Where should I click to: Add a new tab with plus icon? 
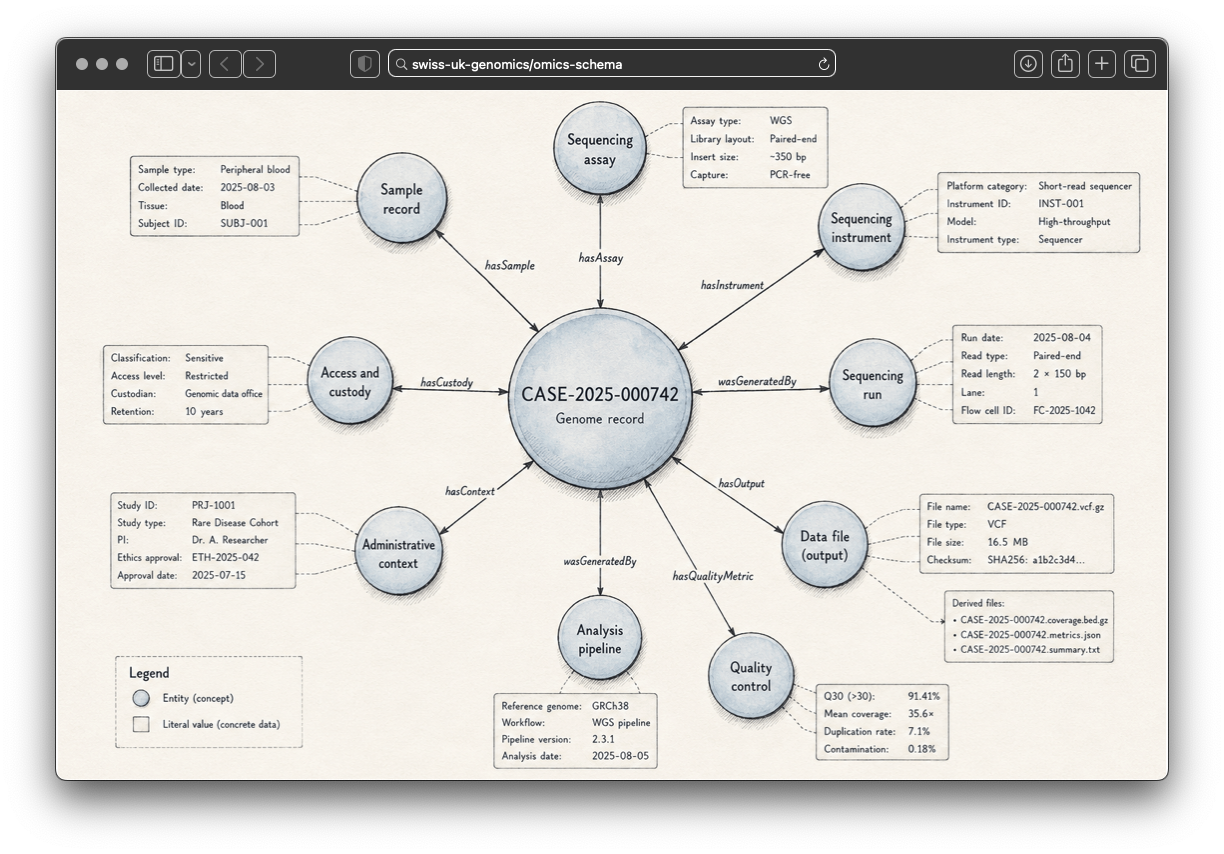(x=1102, y=64)
